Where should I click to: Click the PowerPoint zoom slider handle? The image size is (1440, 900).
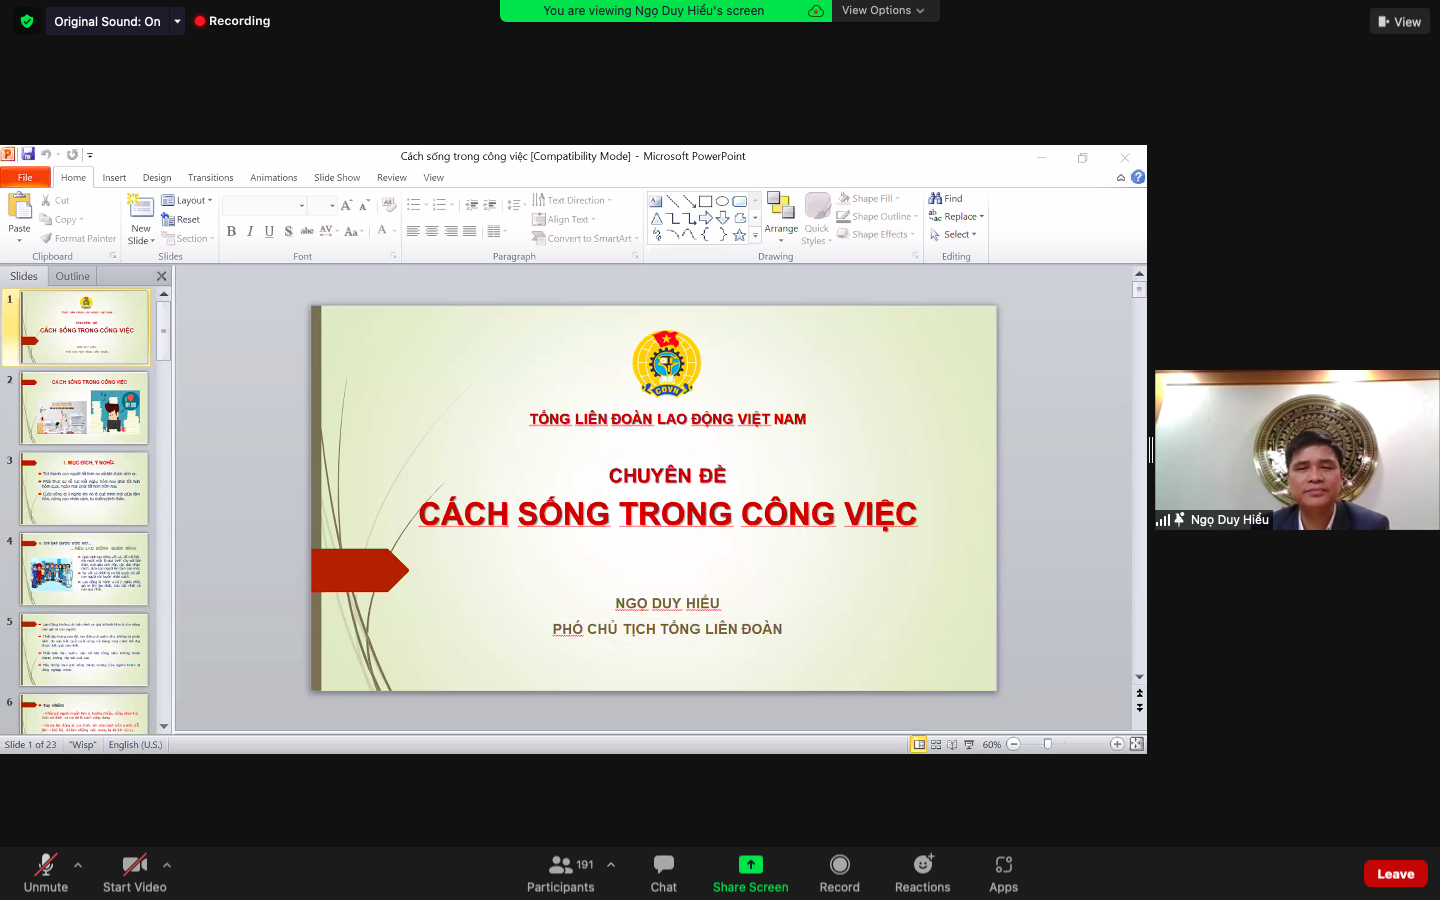[1047, 744]
